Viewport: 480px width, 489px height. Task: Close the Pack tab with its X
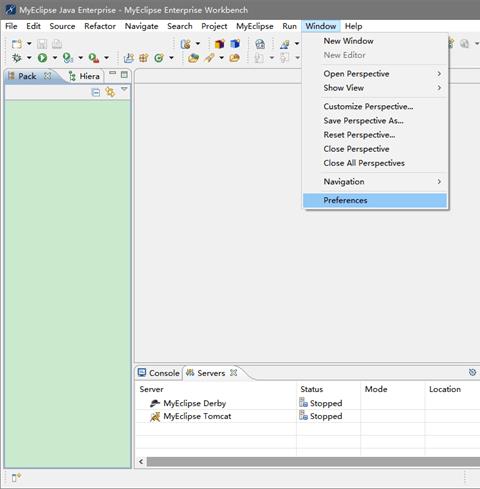click(x=48, y=76)
